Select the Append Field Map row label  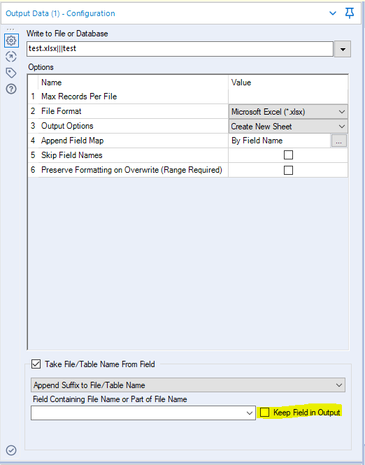pos(72,141)
